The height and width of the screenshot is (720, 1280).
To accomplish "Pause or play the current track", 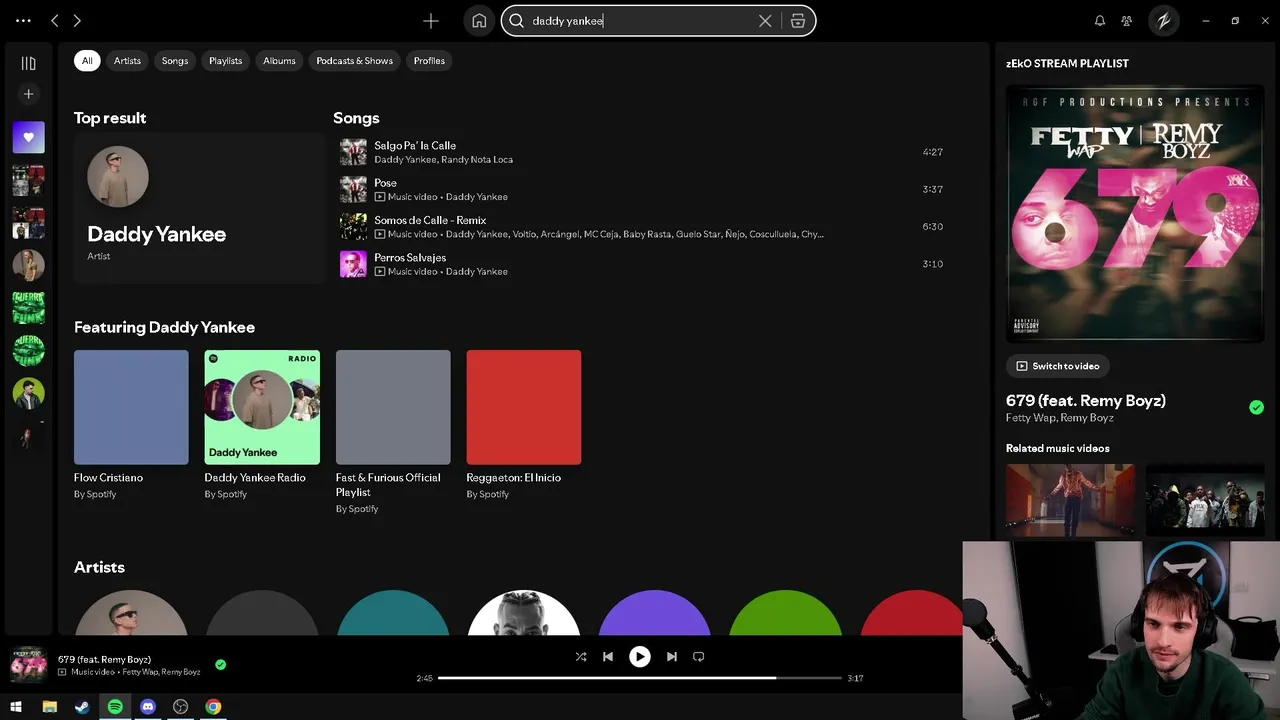I will click(x=640, y=657).
